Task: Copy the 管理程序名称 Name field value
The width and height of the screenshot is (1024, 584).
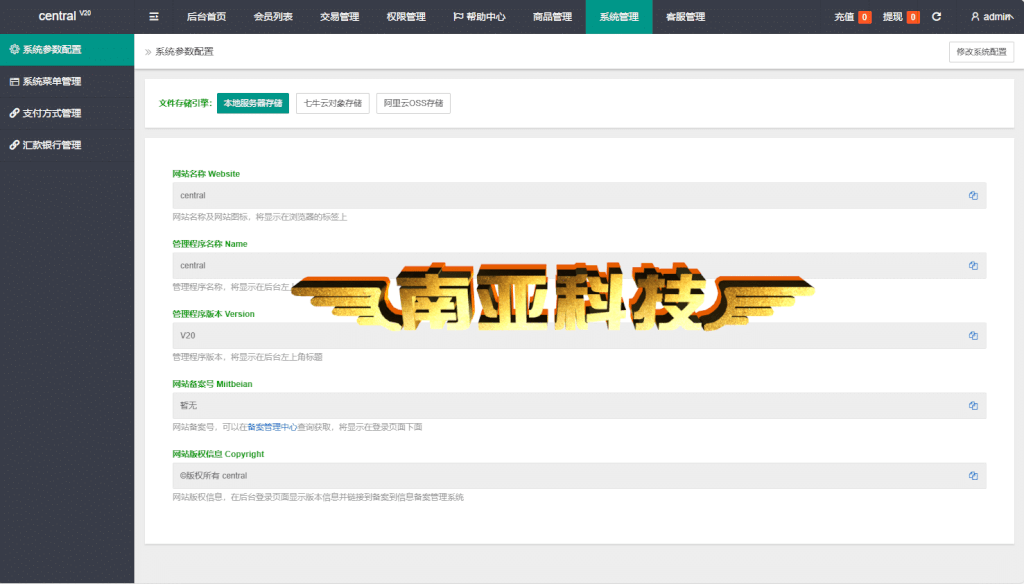Action: pos(973,265)
